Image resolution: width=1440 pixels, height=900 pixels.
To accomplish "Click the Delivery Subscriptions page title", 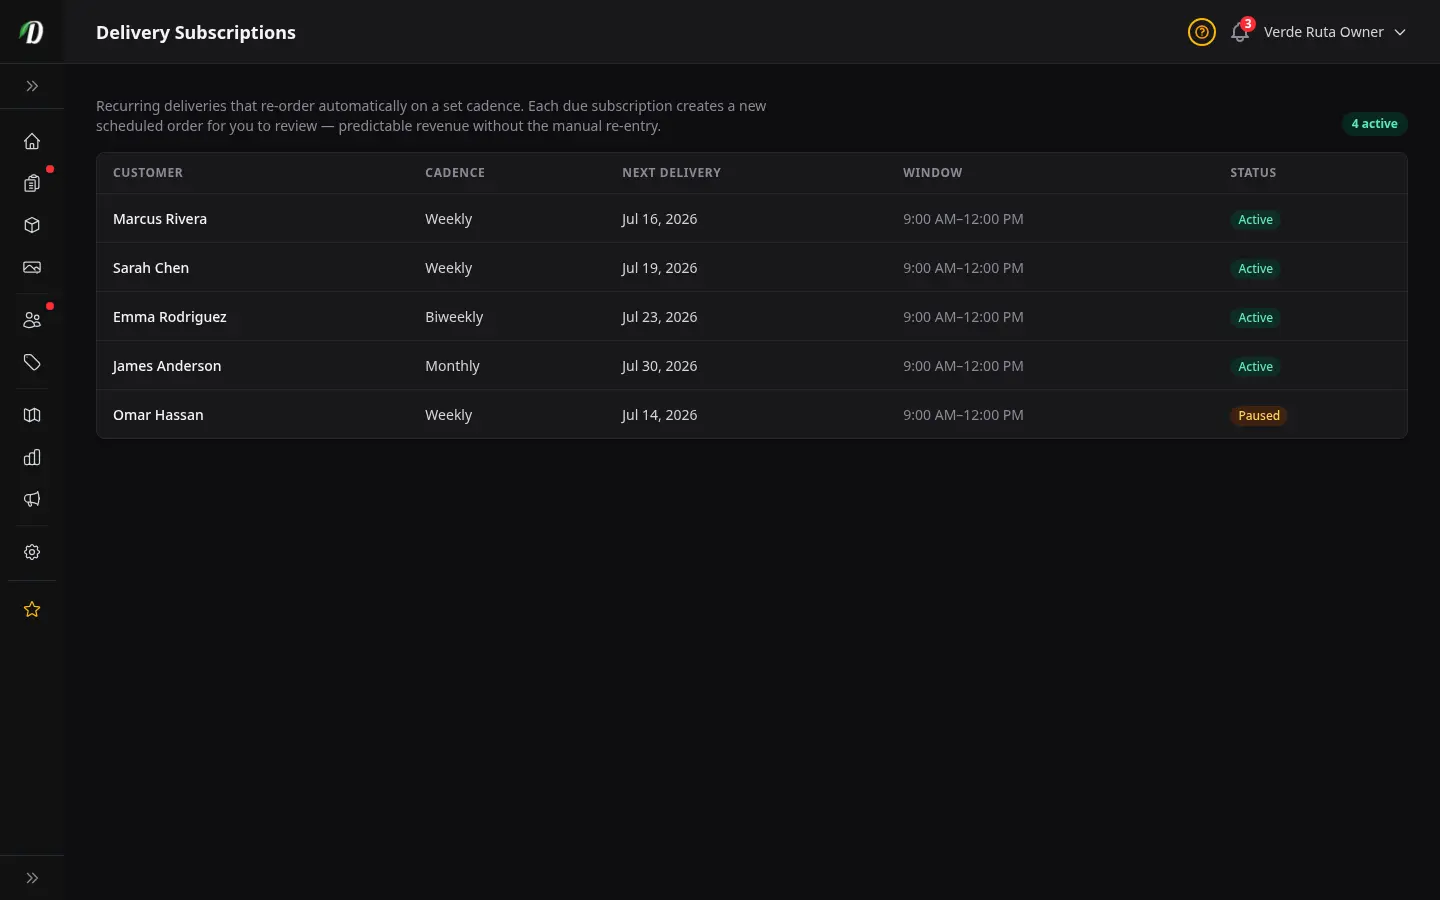I will pyautogui.click(x=196, y=32).
